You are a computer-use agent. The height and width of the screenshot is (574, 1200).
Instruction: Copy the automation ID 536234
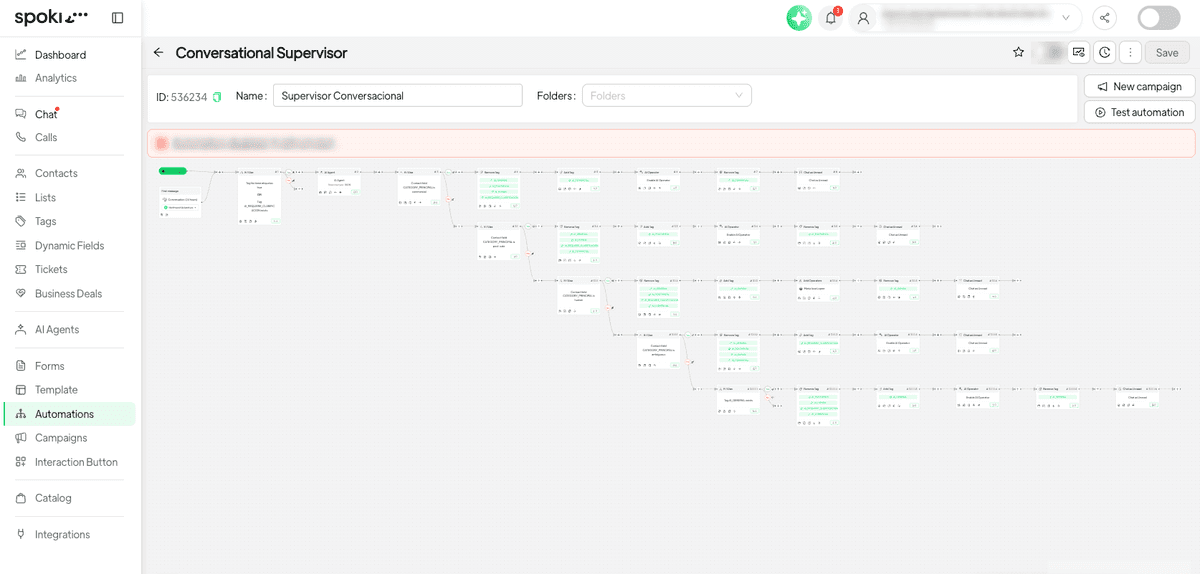coord(217,97)
